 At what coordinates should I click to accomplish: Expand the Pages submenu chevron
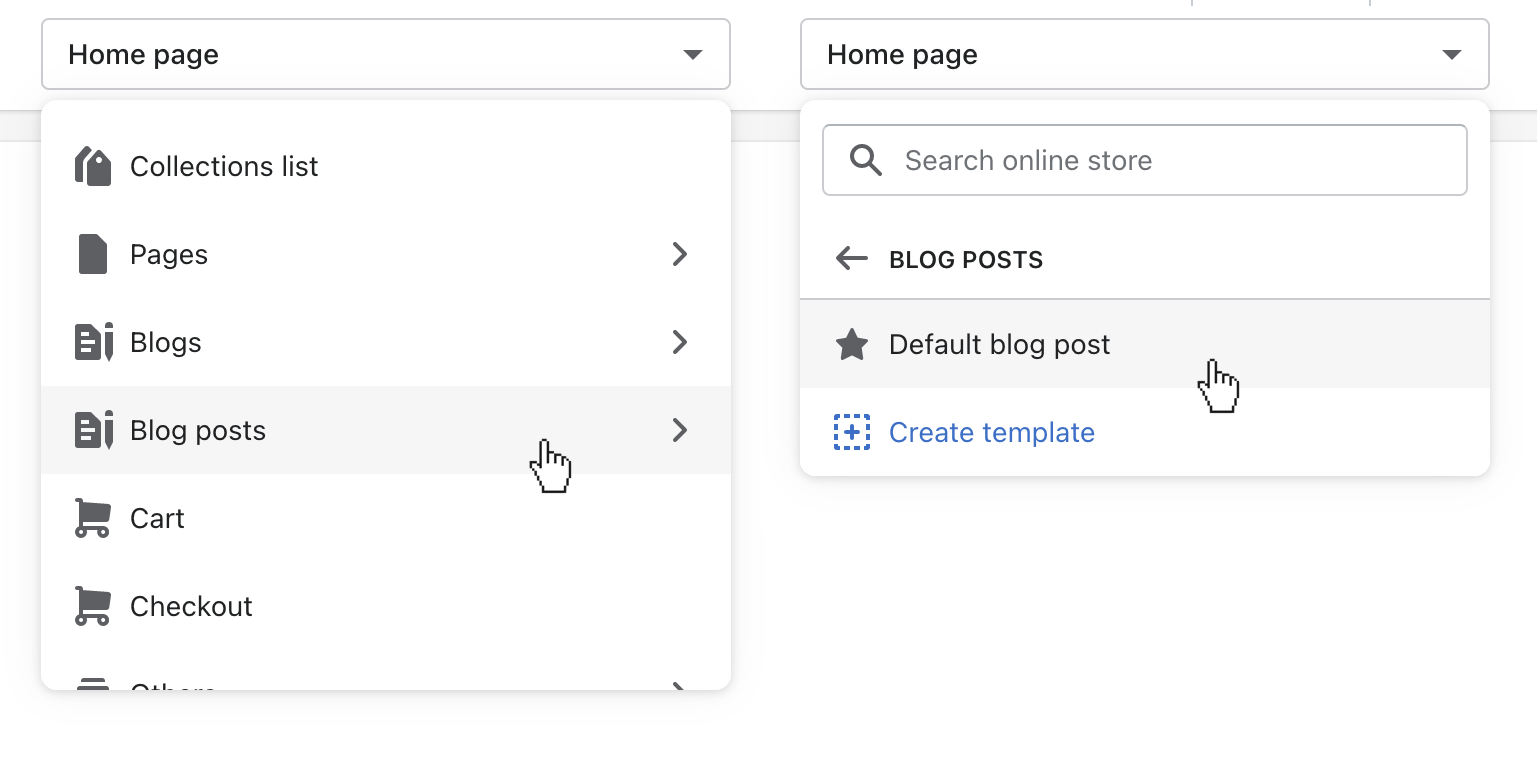[x=680, y=254]
